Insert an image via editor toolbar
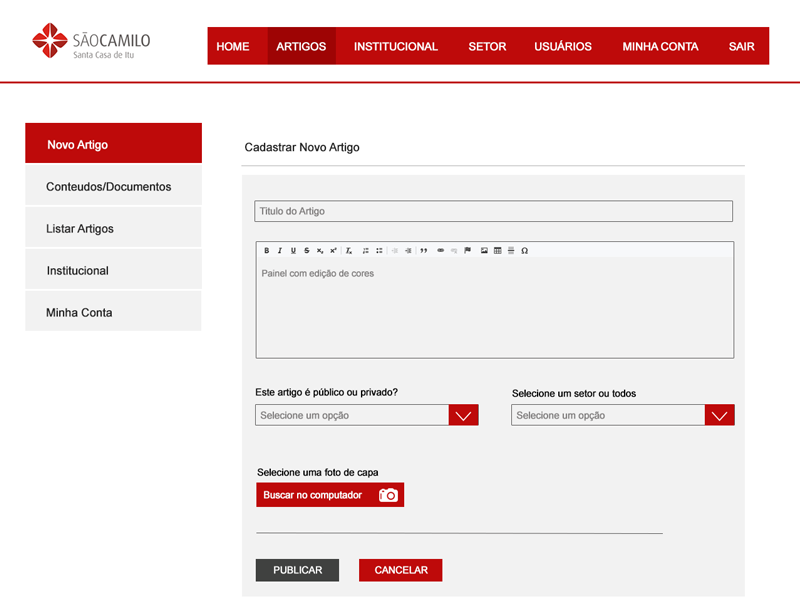800x600 pixels. 485,250
